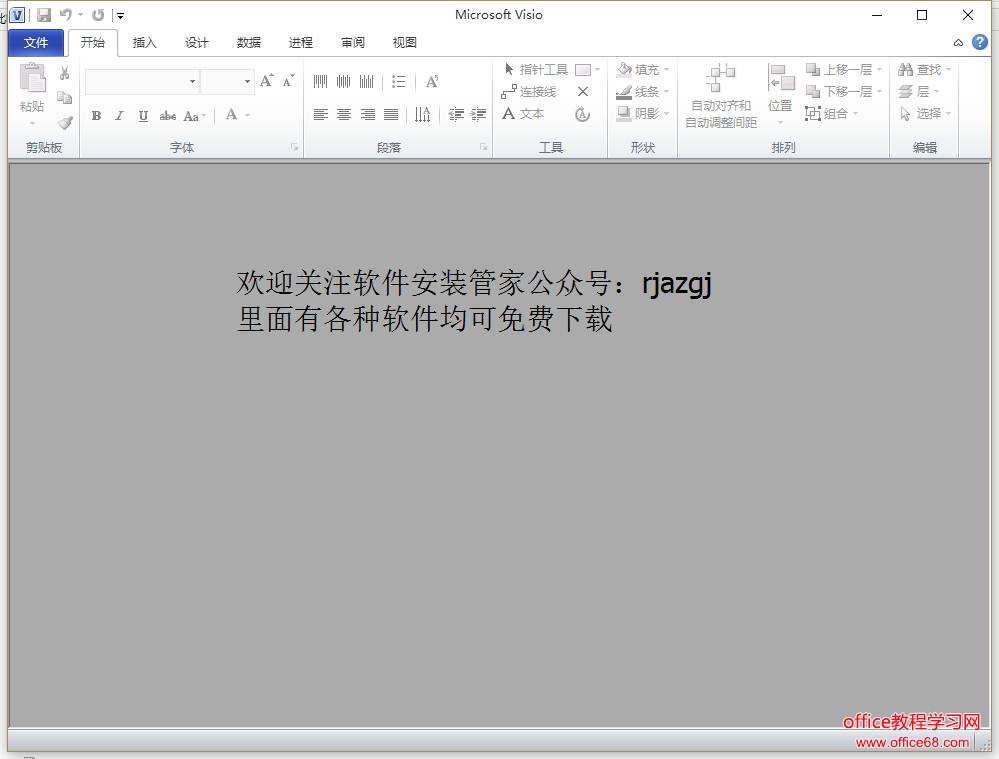
Task: Open the 阴影 shadow menu
Action: point(643,113)
